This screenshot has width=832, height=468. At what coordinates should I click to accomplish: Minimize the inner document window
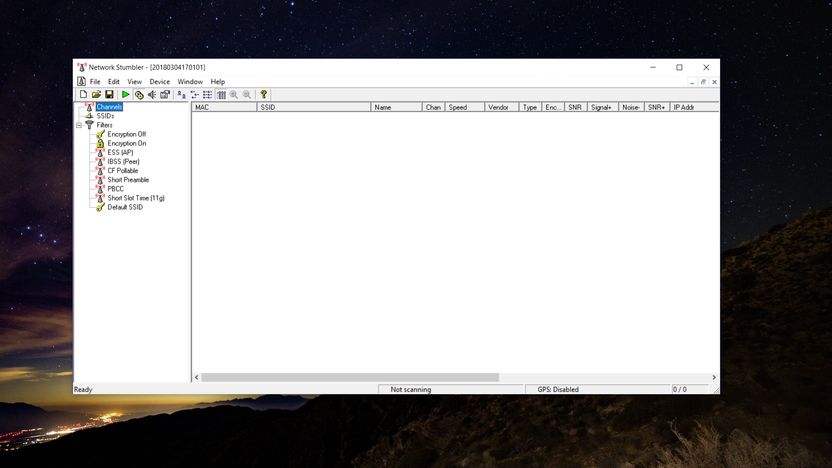pos(692,82)
